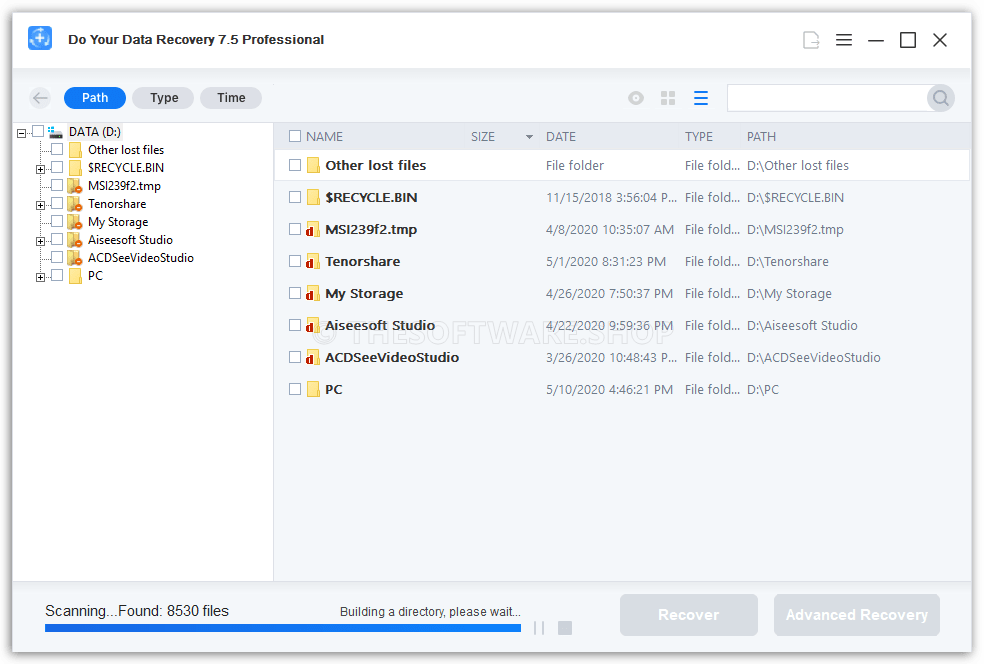Screen dimensions: 984x664
Task: Click the ACDSeeVideoStudio folder icon in the file list
Action: pyautogui.click(x=313, y=357)
